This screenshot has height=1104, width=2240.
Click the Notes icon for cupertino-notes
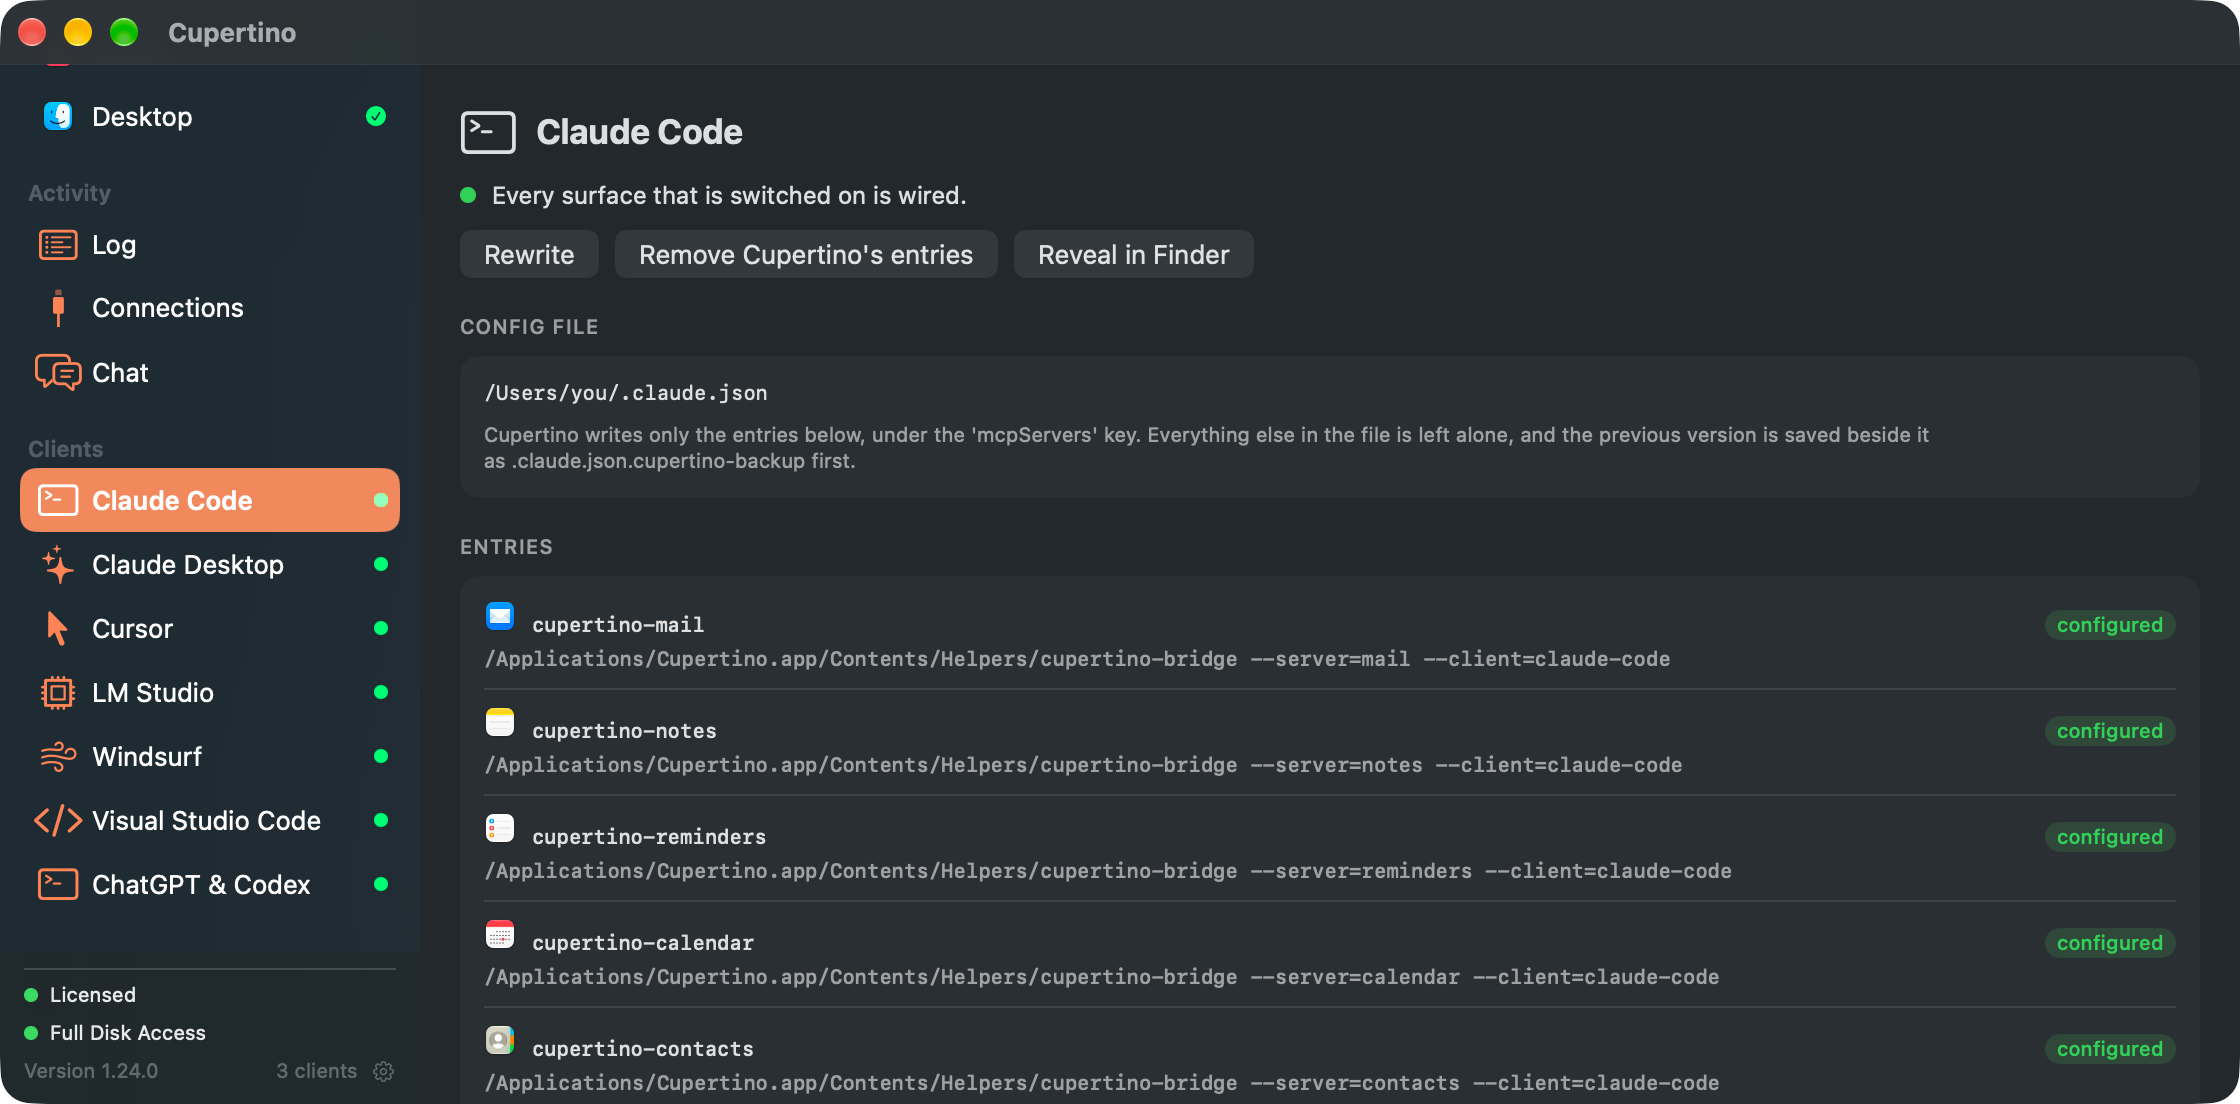[500, 722]
